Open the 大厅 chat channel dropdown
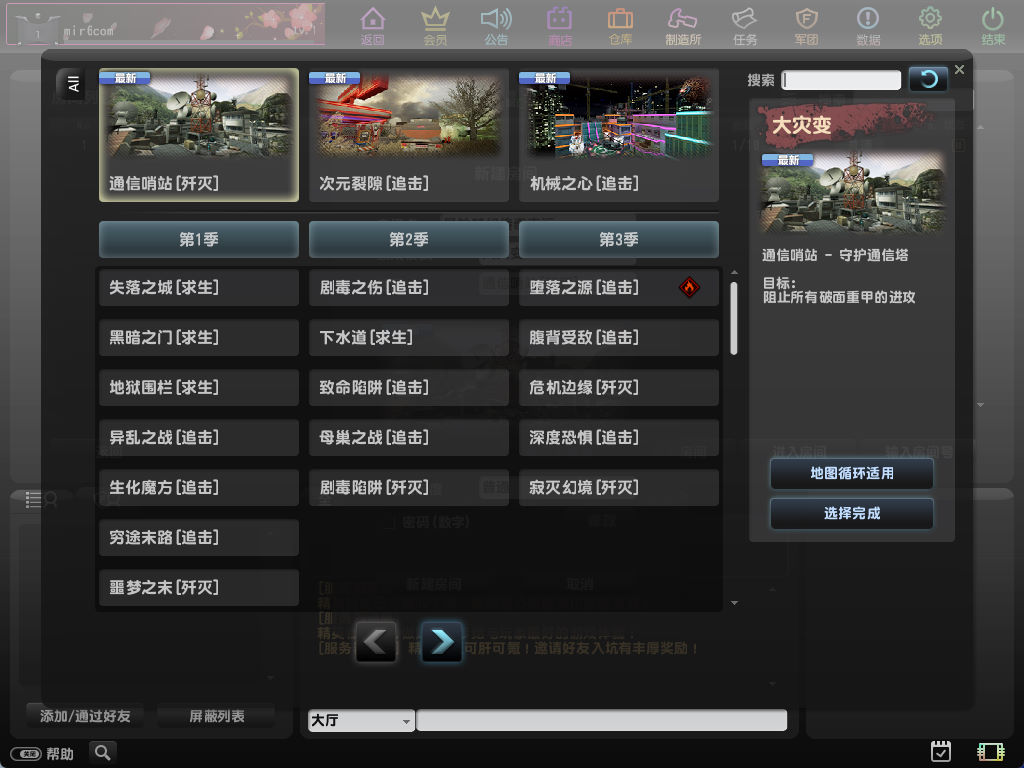The image size is (1024, 768). (361, 721)
